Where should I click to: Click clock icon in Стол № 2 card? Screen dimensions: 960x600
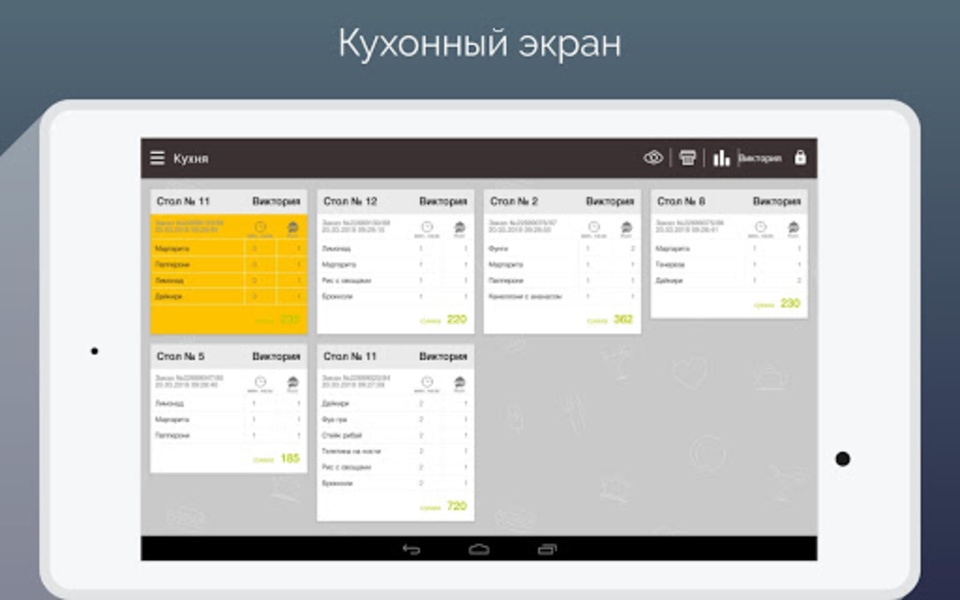pyautogui.click(x=593, y=228)
